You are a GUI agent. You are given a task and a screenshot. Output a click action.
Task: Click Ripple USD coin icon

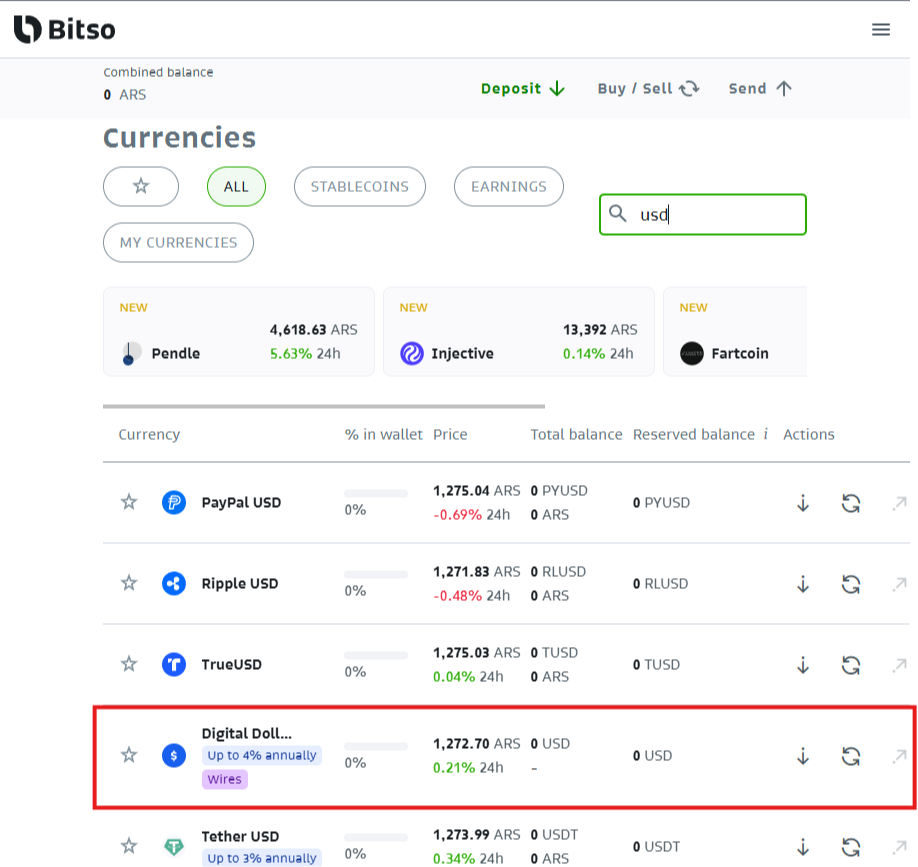point(174,583)
